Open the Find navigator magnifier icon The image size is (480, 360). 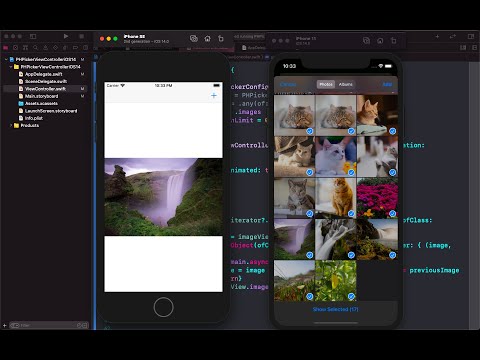click(35, 48)
